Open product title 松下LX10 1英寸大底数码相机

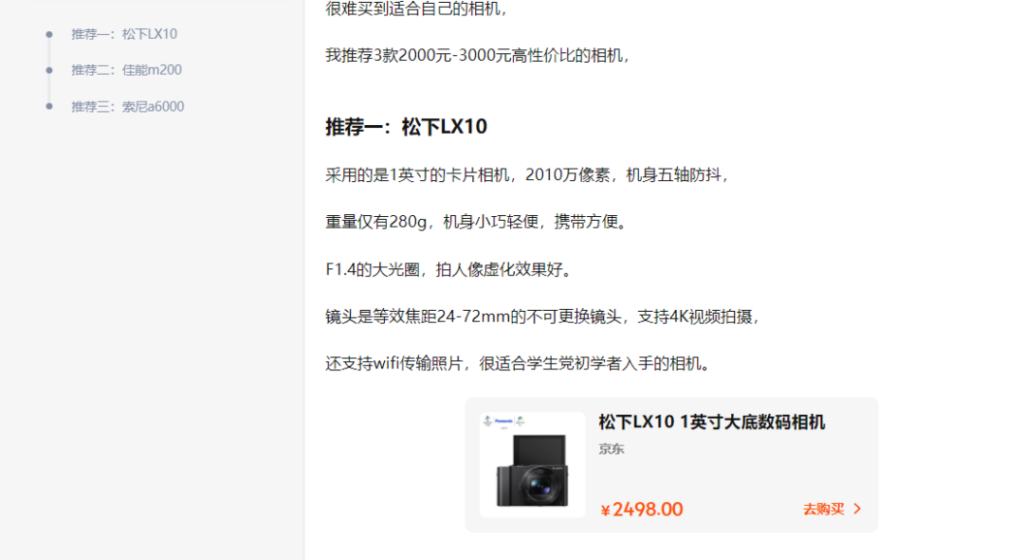pyautogui.click(x=712, y=422)
